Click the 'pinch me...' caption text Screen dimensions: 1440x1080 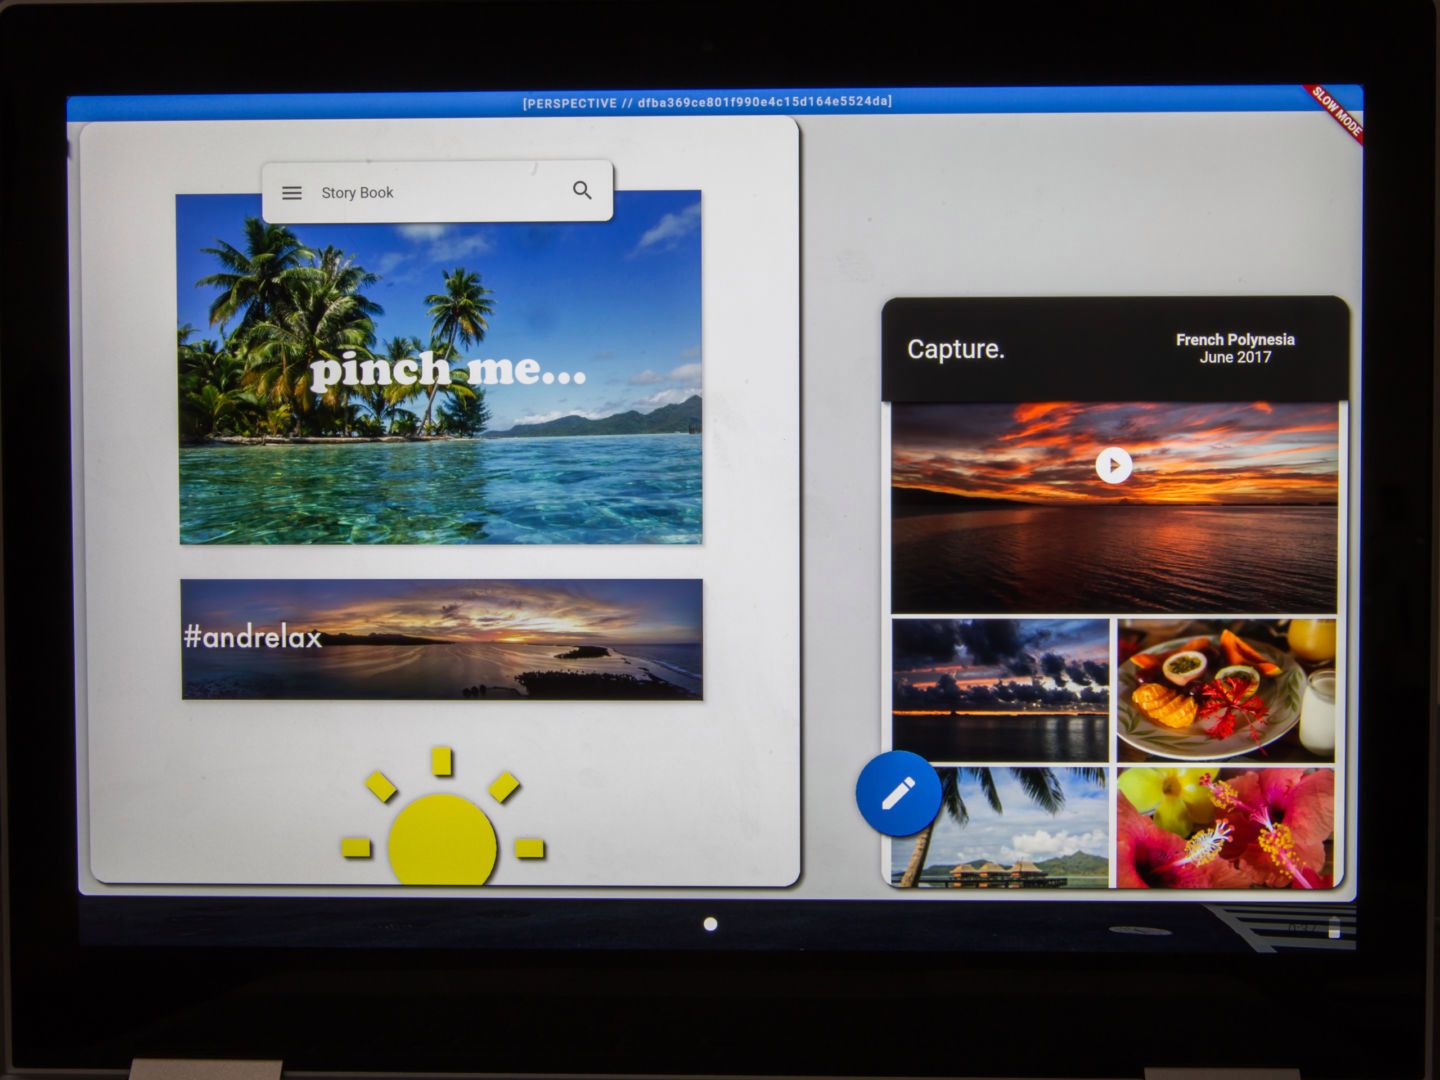point(448,370)
